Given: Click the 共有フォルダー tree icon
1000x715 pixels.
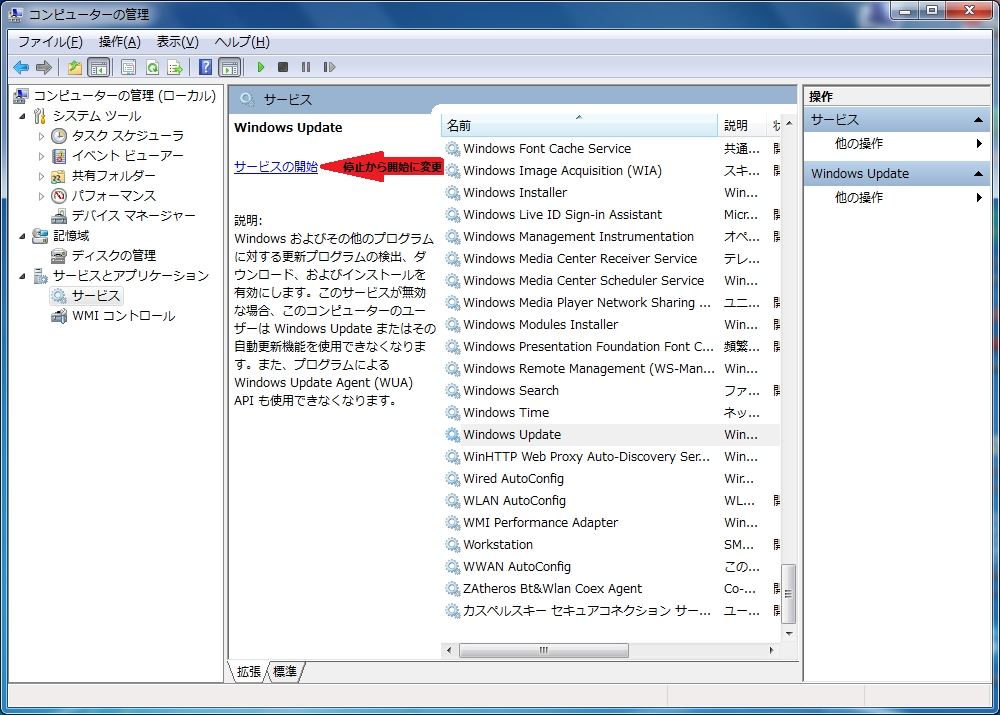Looking at the screenshot, I should pos(59,176).
